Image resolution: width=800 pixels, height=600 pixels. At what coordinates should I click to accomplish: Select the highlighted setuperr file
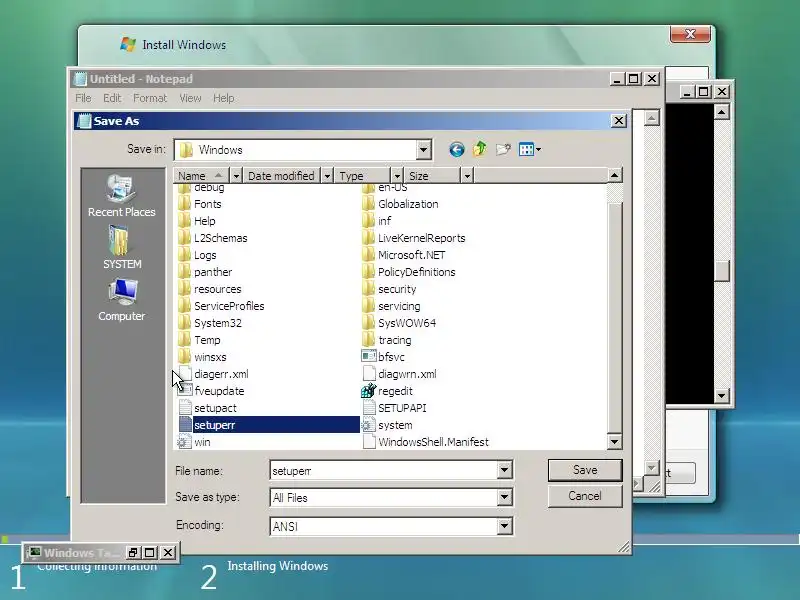[268, 425]
